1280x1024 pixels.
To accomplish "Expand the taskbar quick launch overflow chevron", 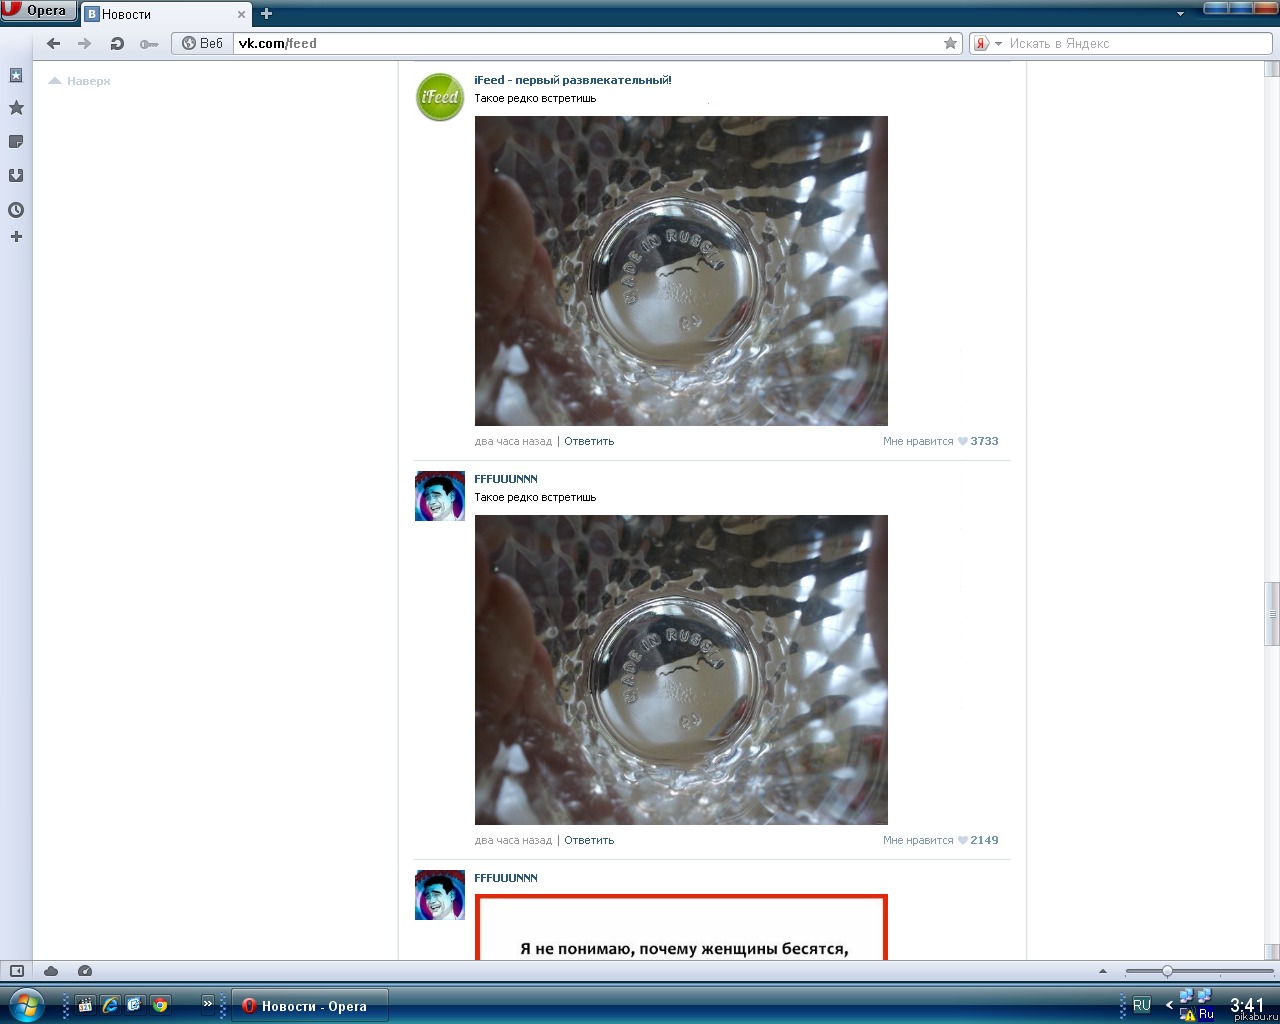I will [x=208, y=1003].
